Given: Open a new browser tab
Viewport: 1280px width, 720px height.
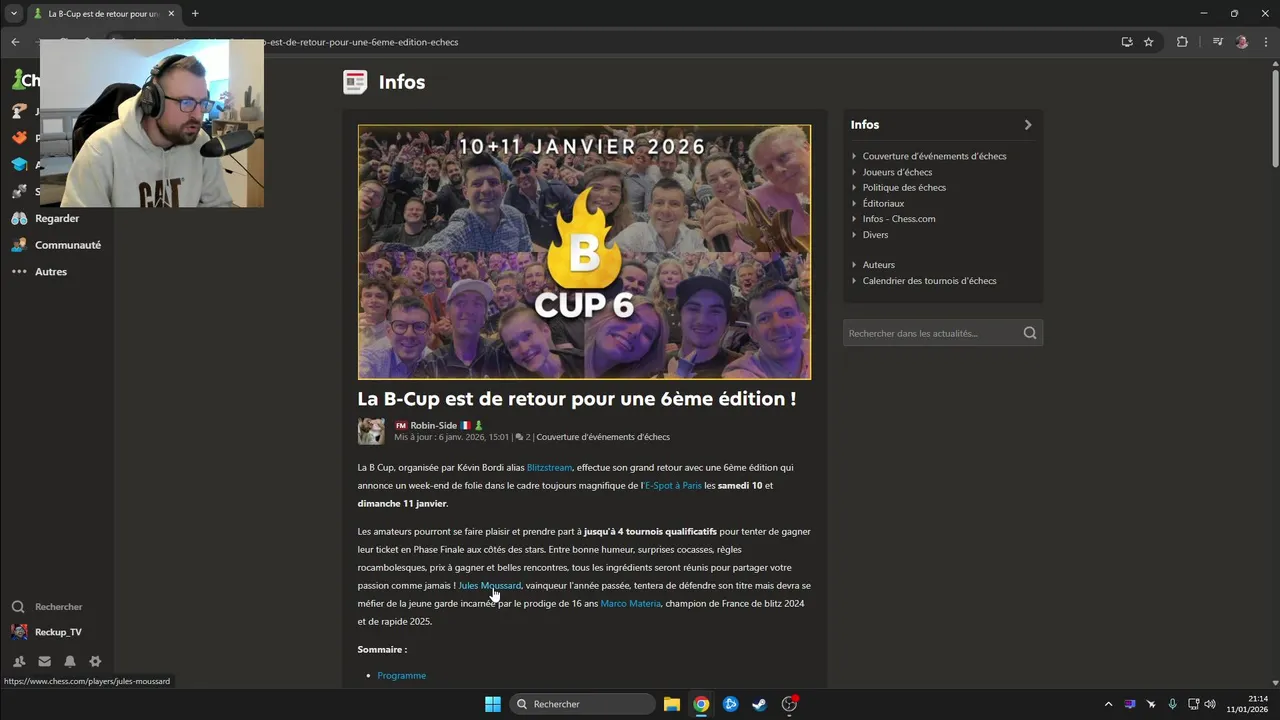Looking at the screenshot, I should point(195,14).
